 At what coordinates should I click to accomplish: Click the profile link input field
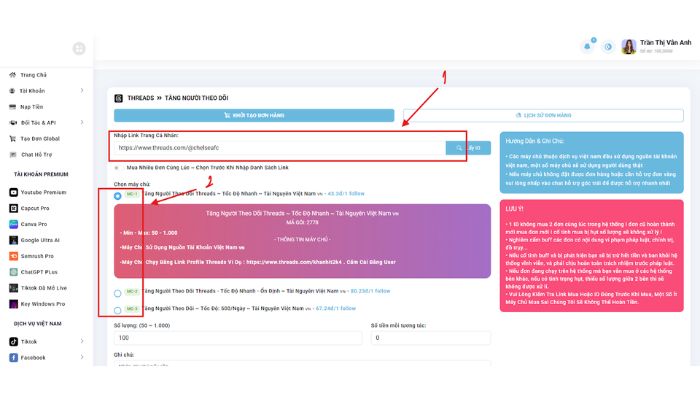[280, 148]
